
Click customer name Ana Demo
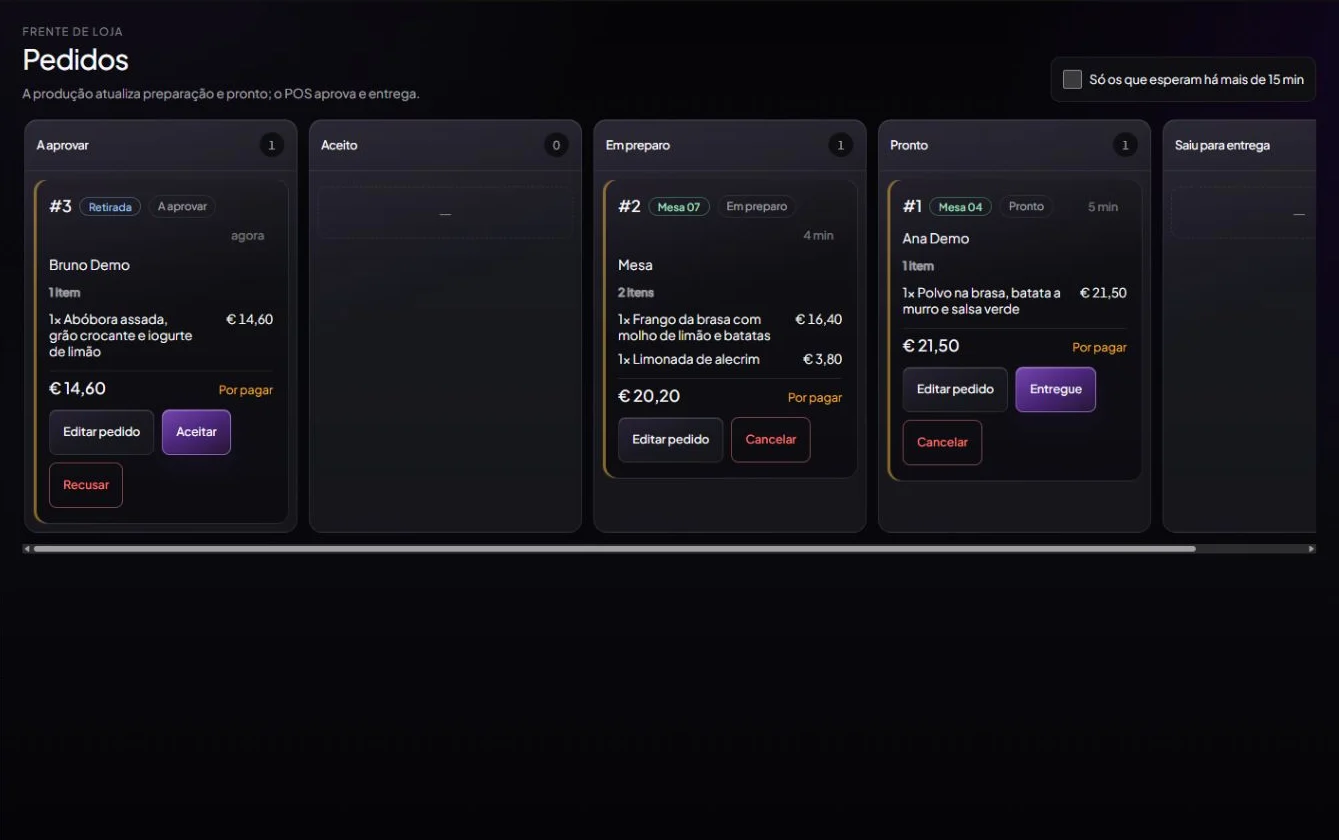click(936, 238)
